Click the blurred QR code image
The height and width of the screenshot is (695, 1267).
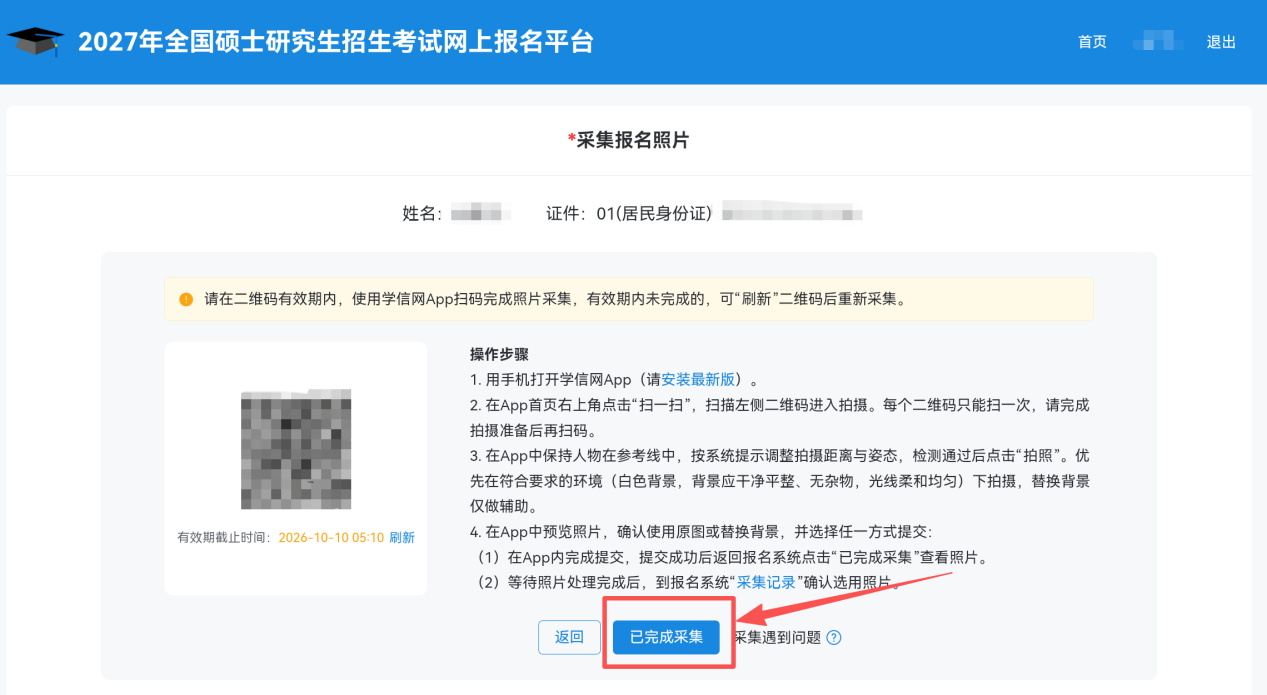tap(296, 449)
